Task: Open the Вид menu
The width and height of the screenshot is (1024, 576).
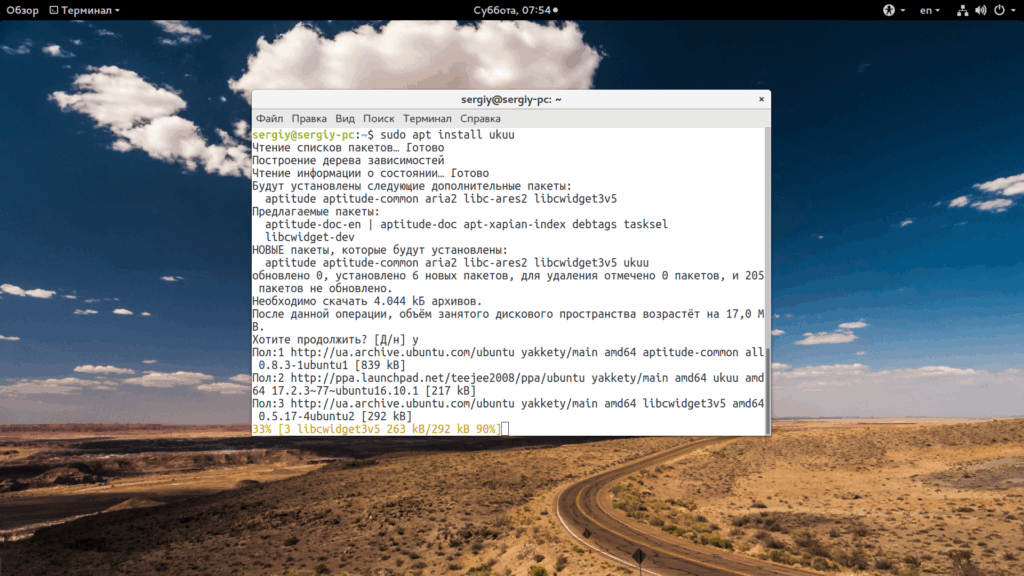Action: [x=345, y=119]
